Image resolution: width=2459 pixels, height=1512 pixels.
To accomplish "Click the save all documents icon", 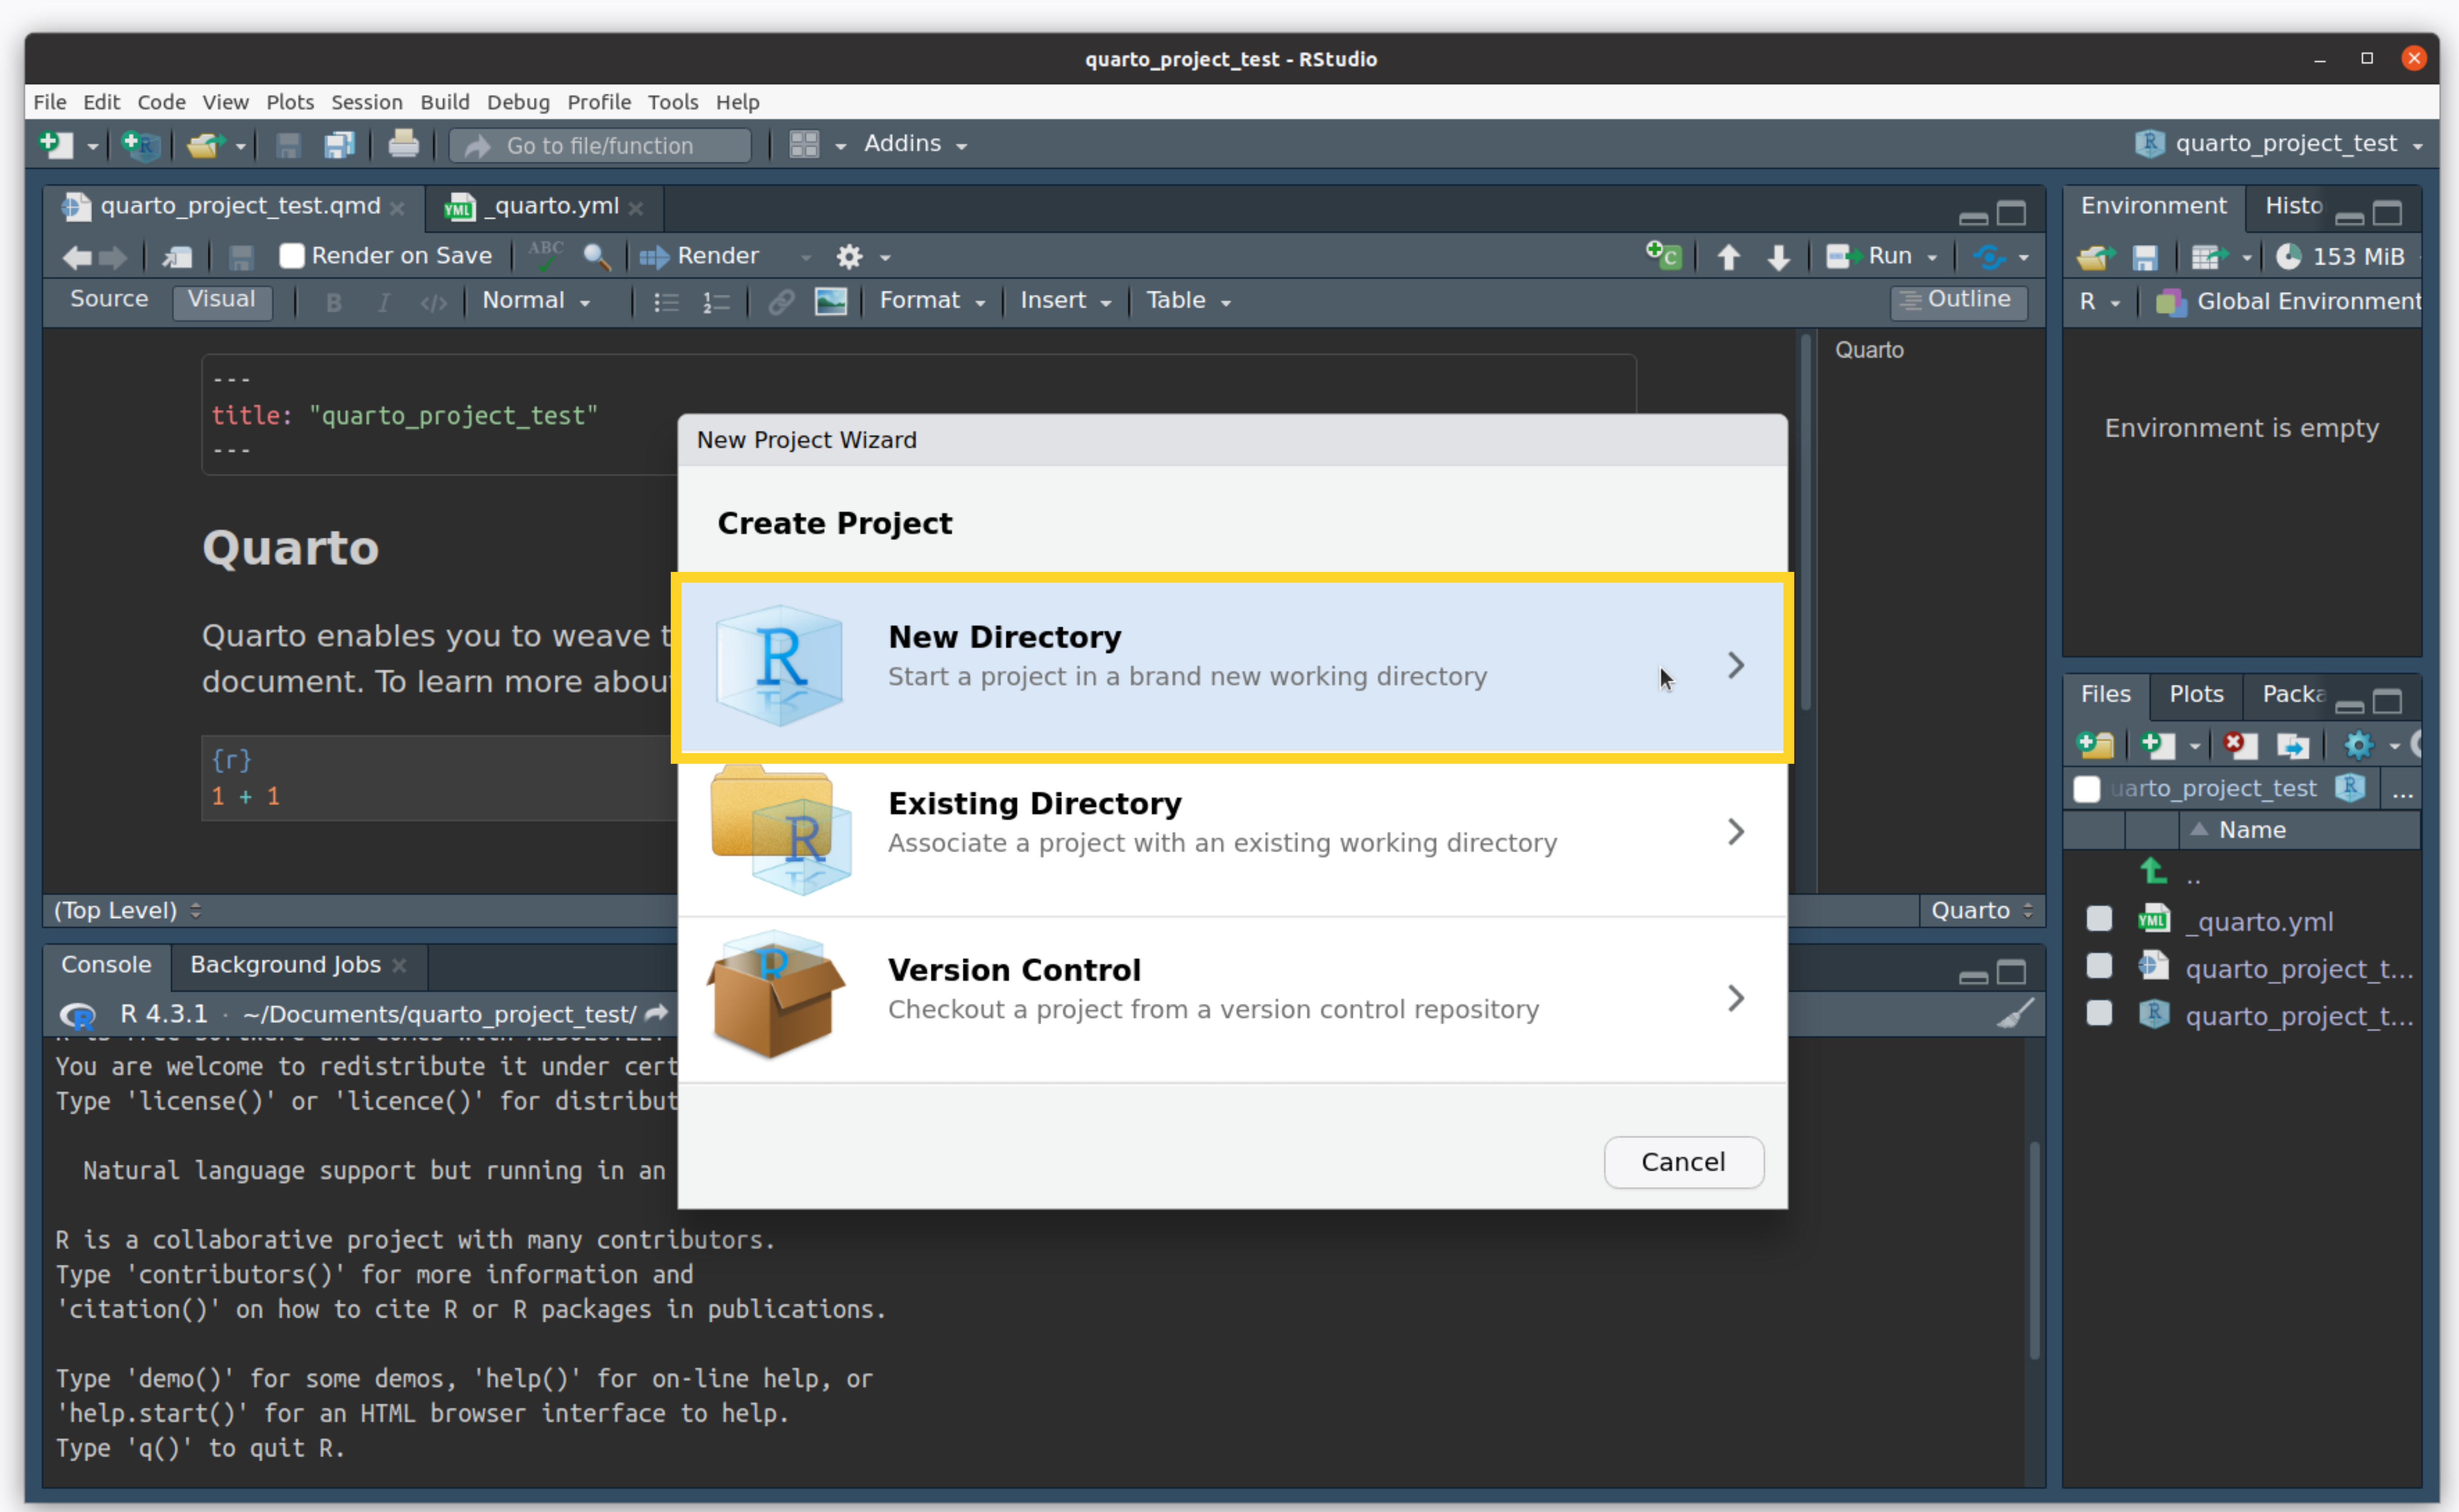I will (339, 145).
